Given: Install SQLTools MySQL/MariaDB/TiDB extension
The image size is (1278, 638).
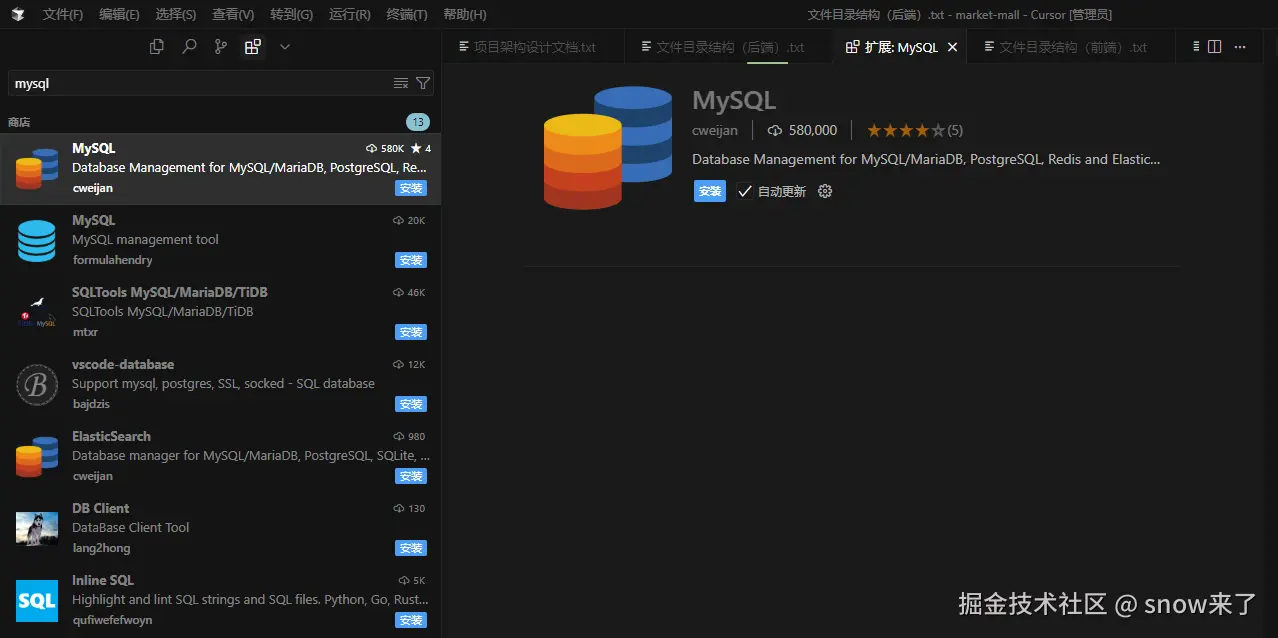Looking at the screenshot, I should 411,332.
